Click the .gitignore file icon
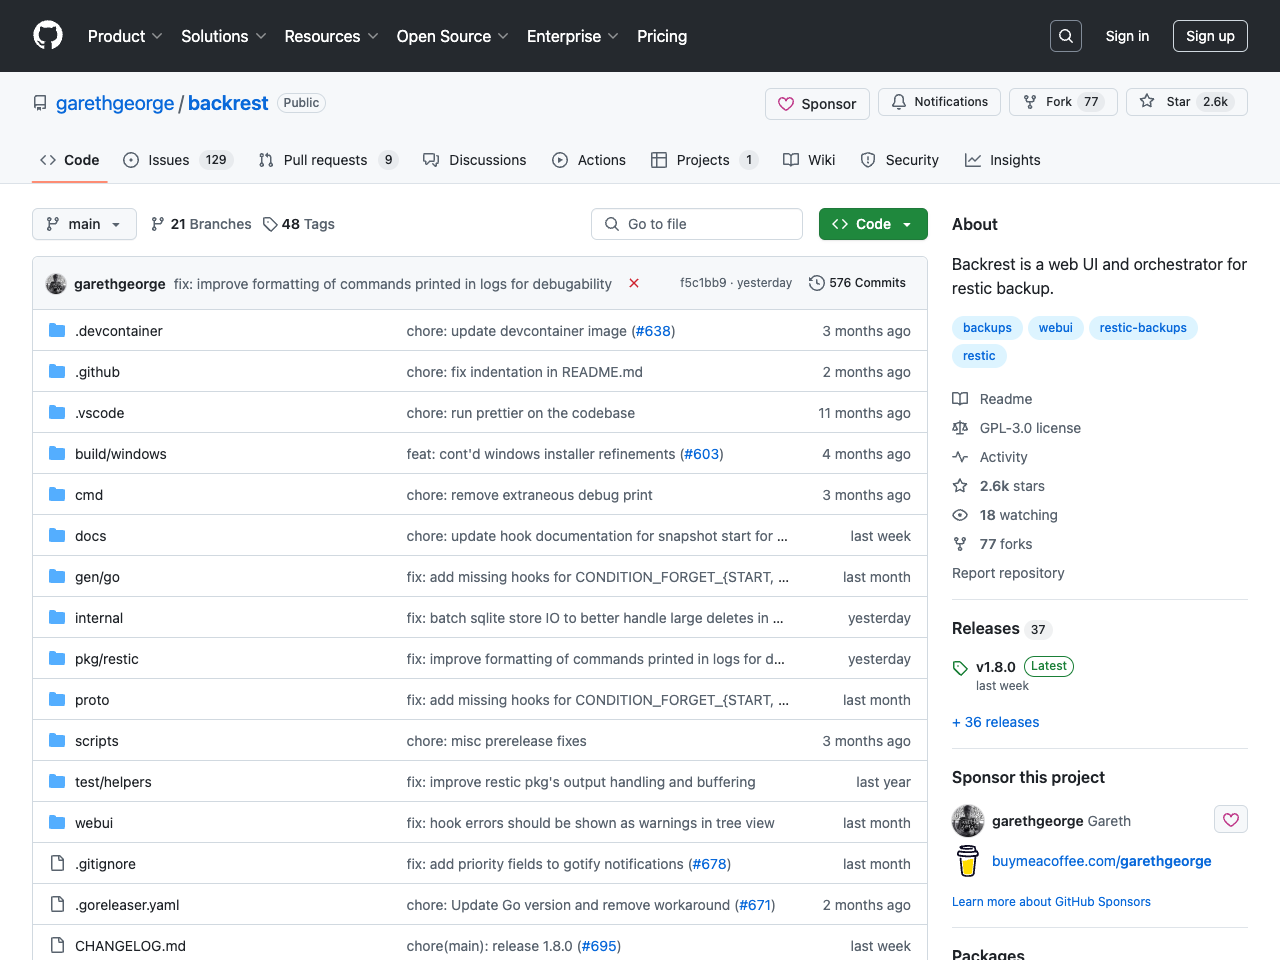Viewport: 1280px width, 960px height. pos(57,863)
